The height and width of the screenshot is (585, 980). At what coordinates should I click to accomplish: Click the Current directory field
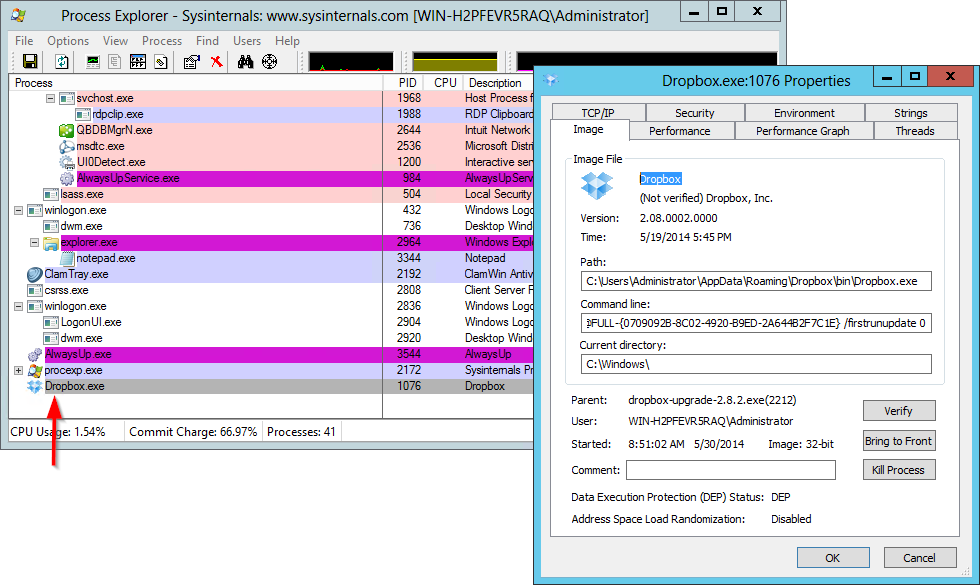pos(756,364)
